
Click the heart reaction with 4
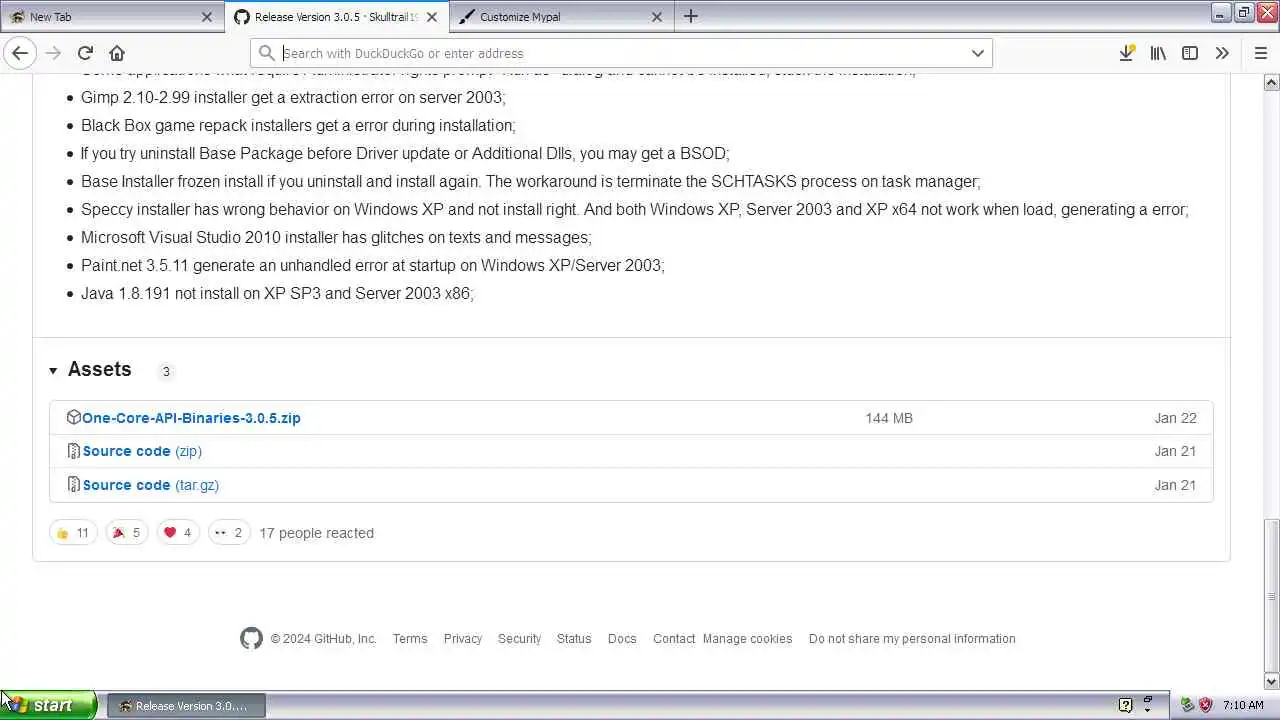tap(178, 533)
